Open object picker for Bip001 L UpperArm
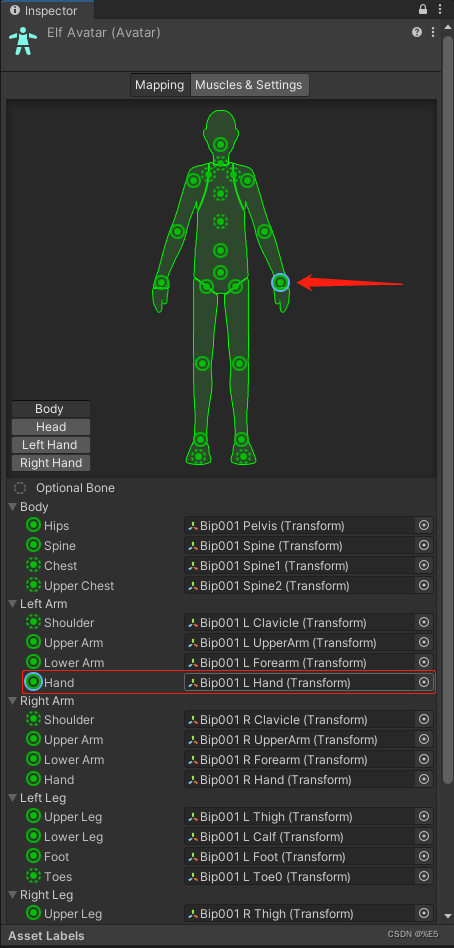Image resolution: width=454 pixels, height=948 pixels. coord(424,642)
